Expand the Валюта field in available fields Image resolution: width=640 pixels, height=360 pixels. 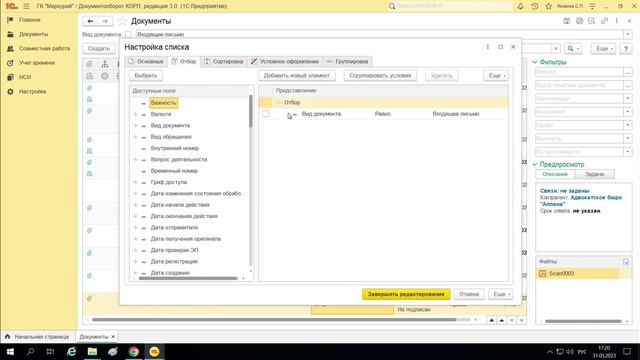(136, 114)
